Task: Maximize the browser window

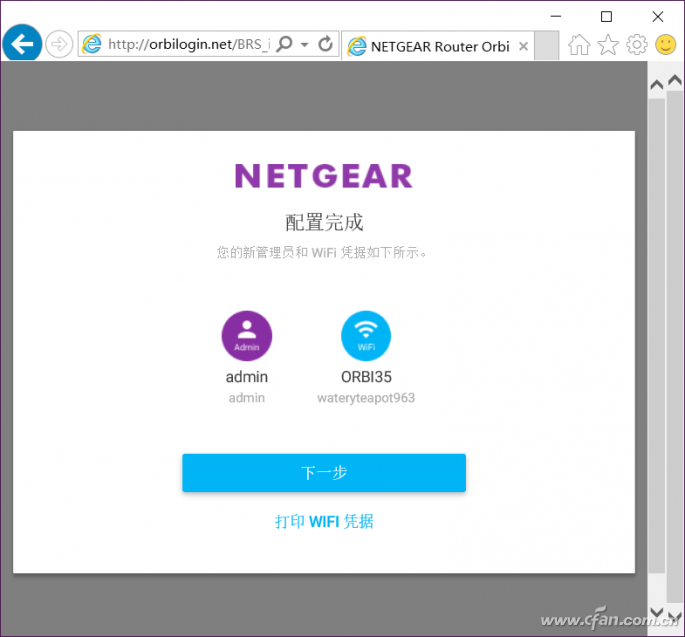Action: tap(606, 17)
